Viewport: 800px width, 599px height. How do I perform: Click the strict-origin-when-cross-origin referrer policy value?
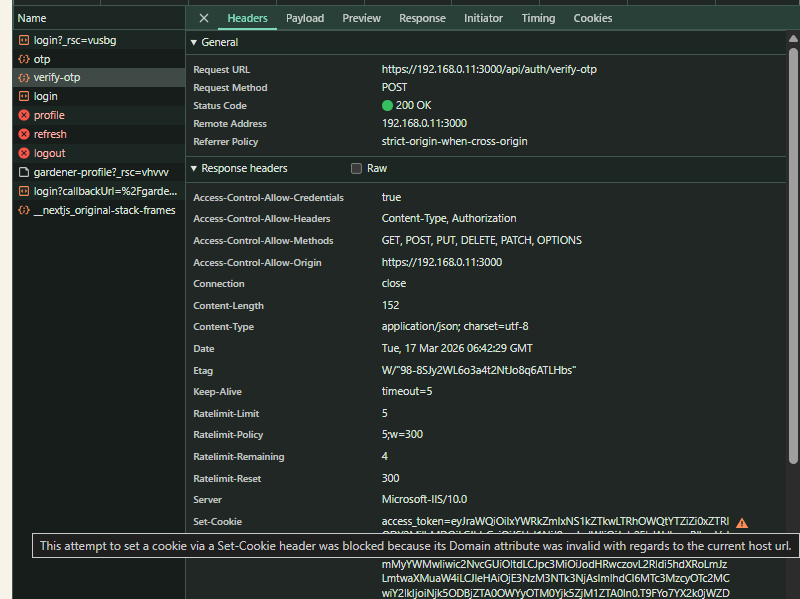click(x=455, y=141)
